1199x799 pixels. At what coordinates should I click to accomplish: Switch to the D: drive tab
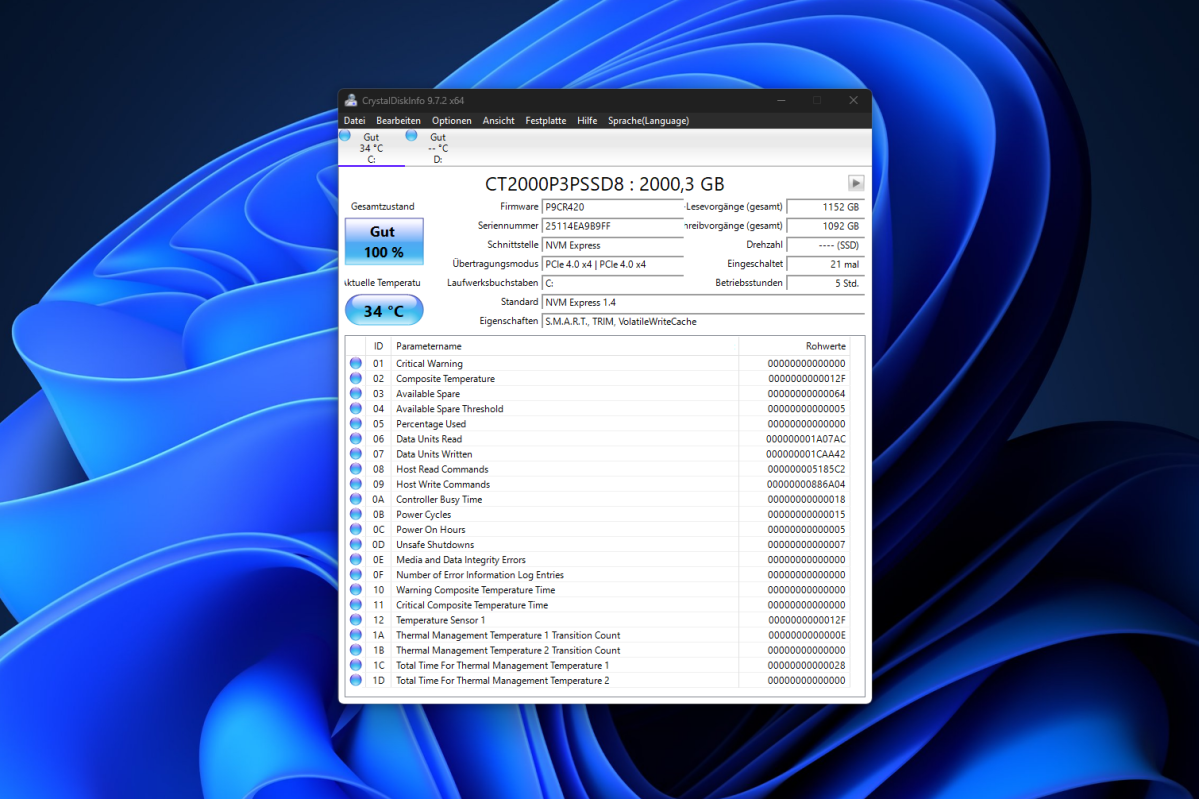437,147
